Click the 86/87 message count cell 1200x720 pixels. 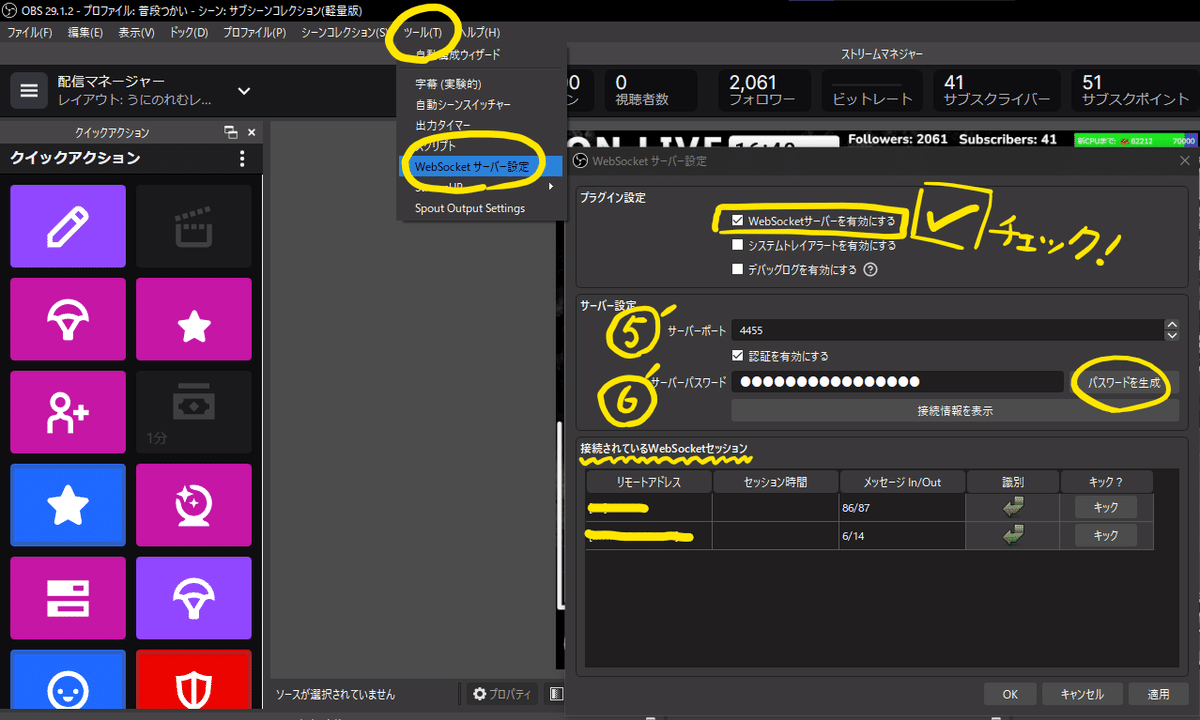(x=902, y=507)
